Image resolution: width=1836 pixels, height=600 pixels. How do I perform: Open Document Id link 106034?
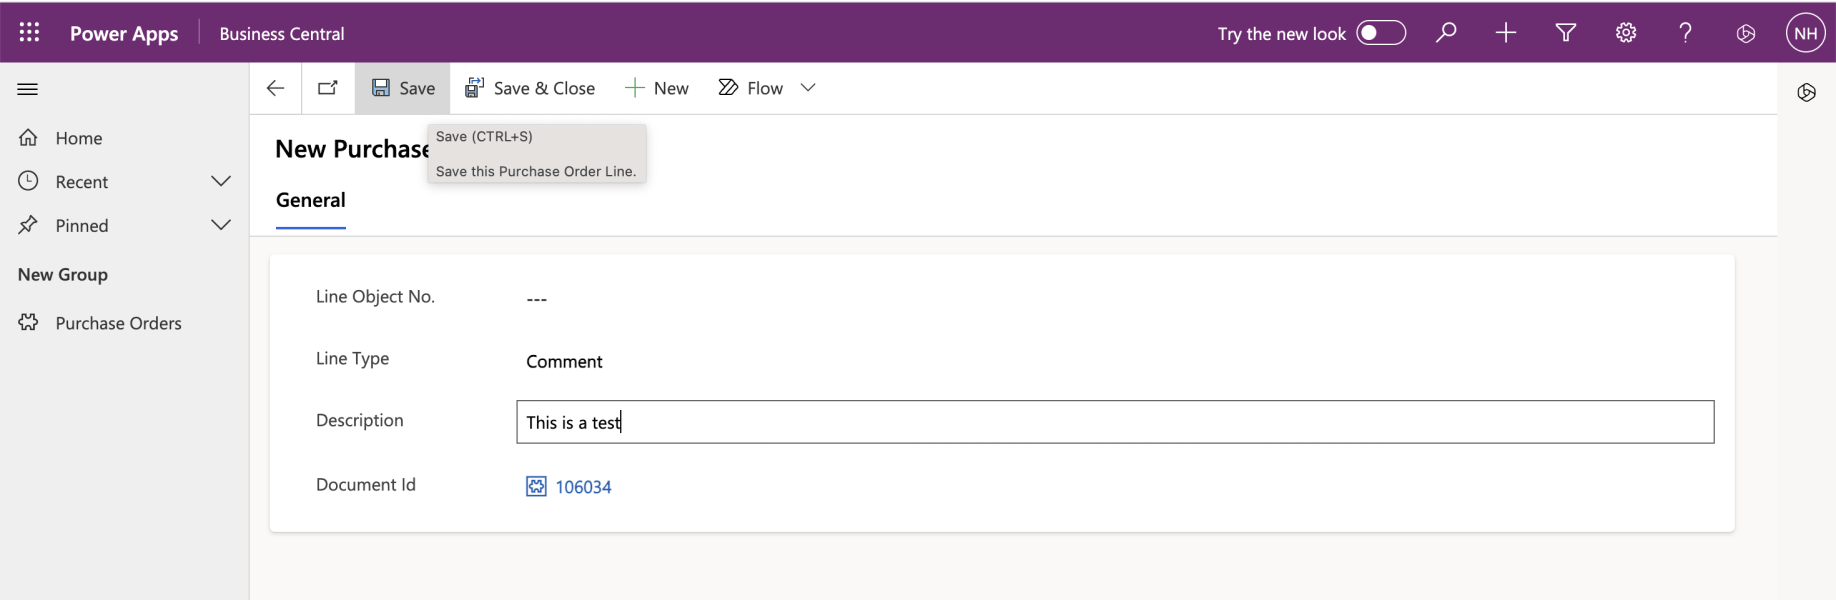tap(583, 487)
